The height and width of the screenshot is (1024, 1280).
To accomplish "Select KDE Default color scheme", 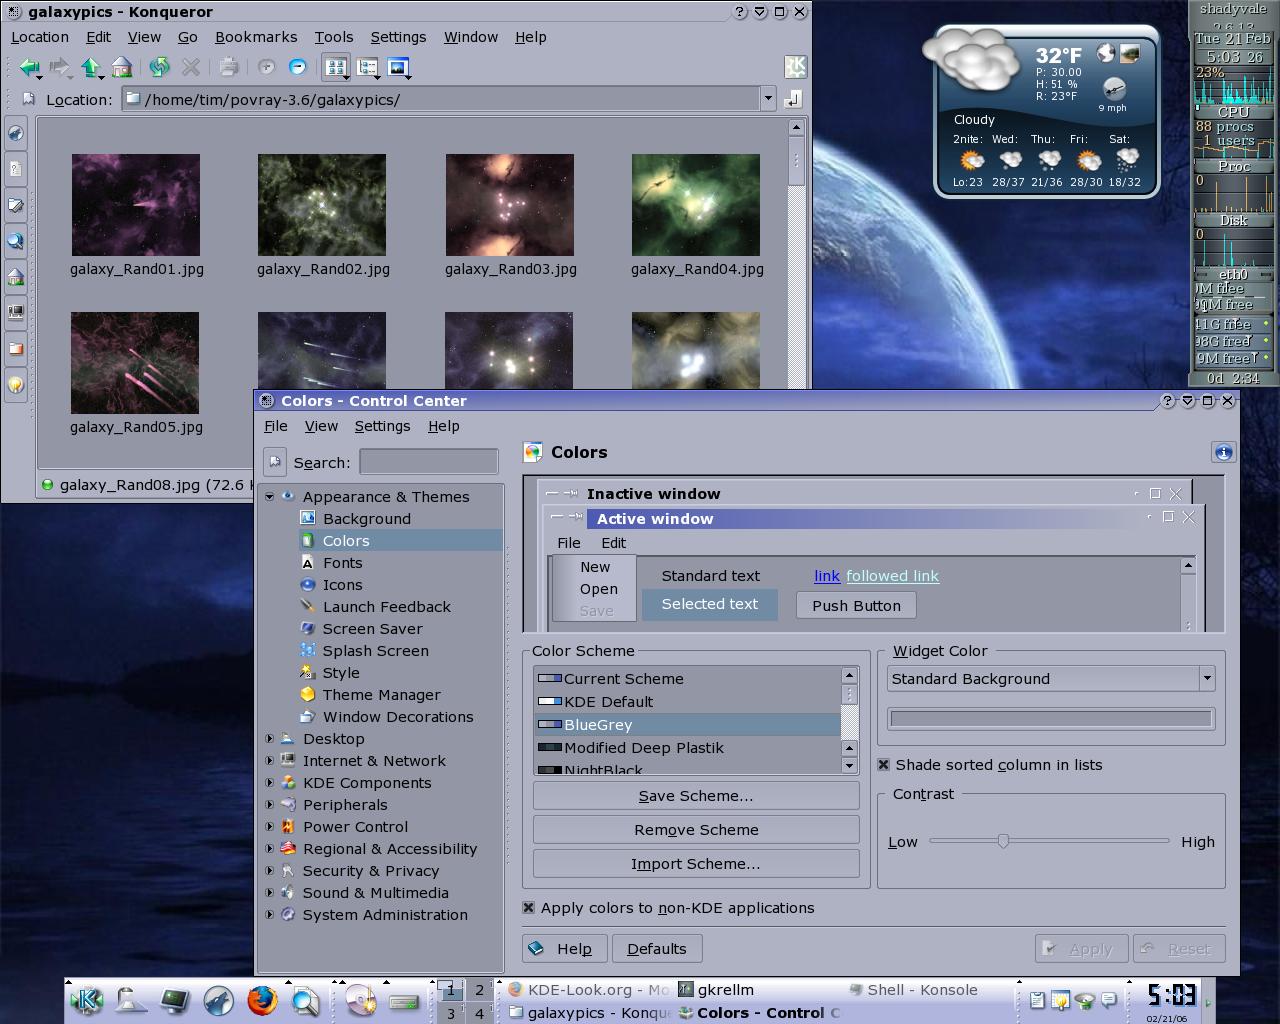I will tap(687, 702).
